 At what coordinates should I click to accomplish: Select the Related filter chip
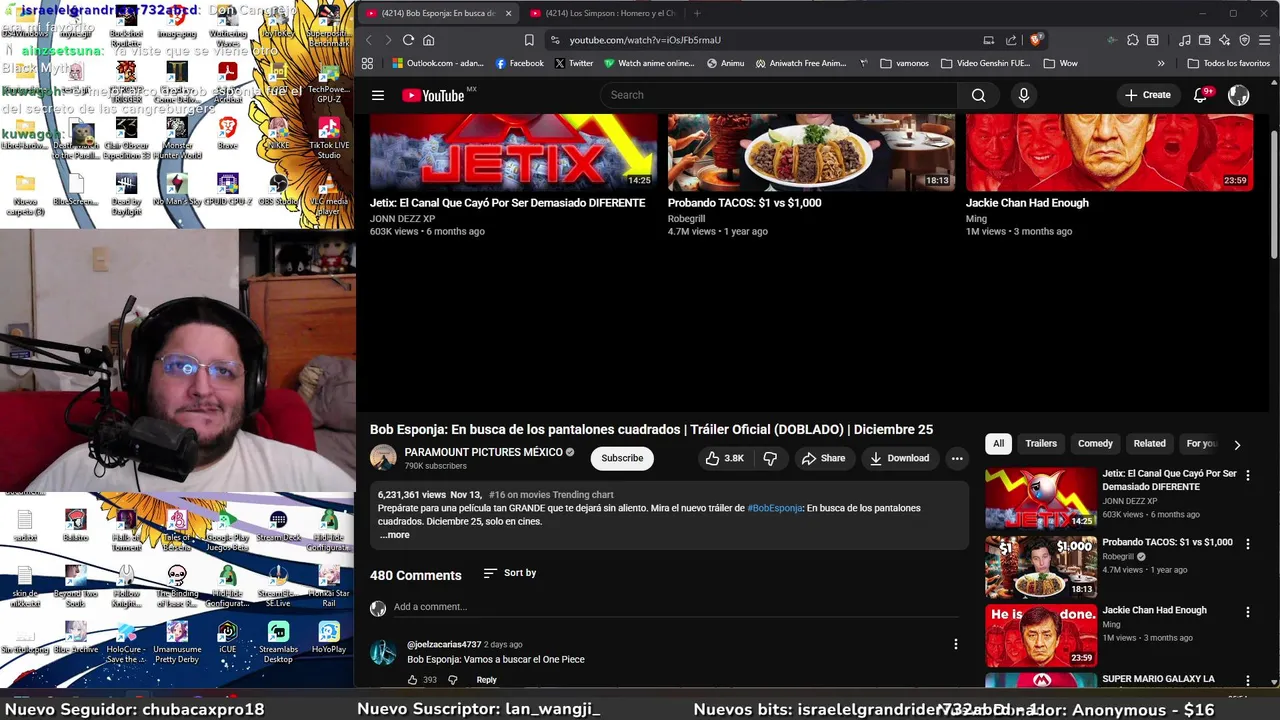coord(1149,444)
